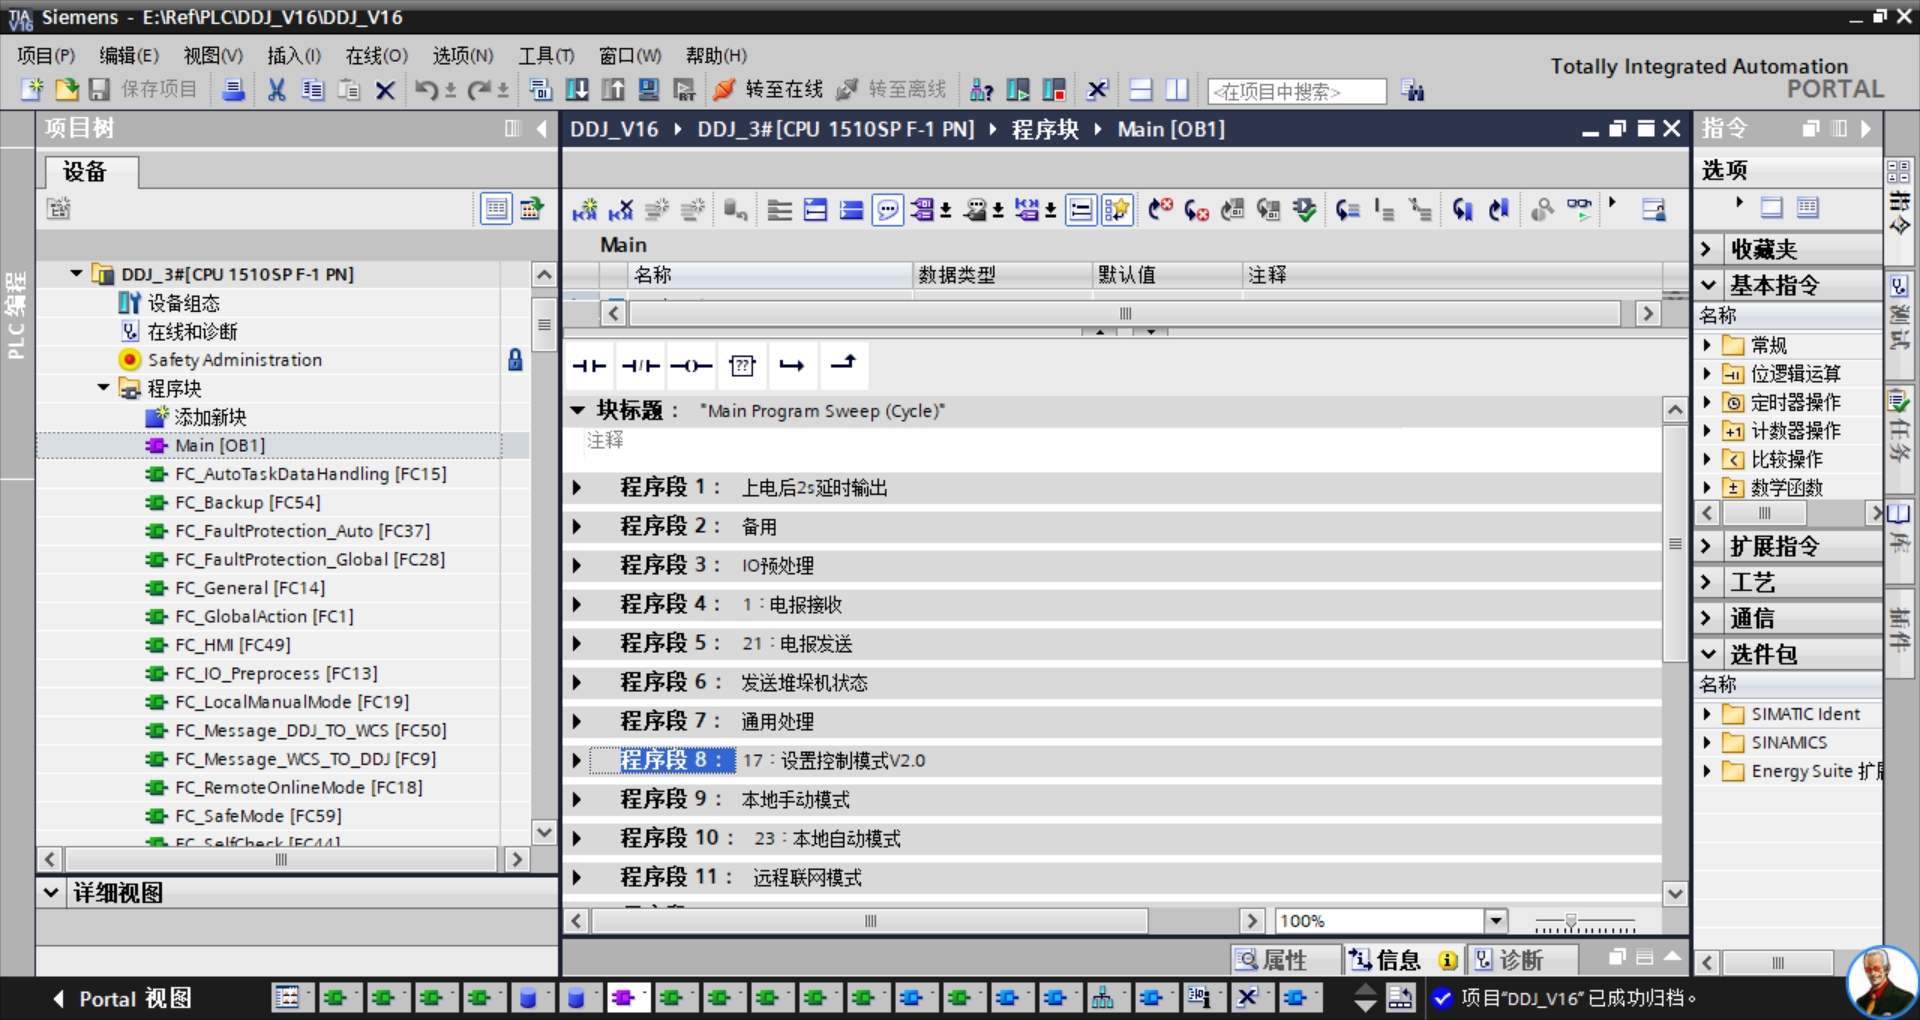1920x1020 pixels.
Task: Stop the CPU with the toolbar icon
Action: pos(1054,91)
